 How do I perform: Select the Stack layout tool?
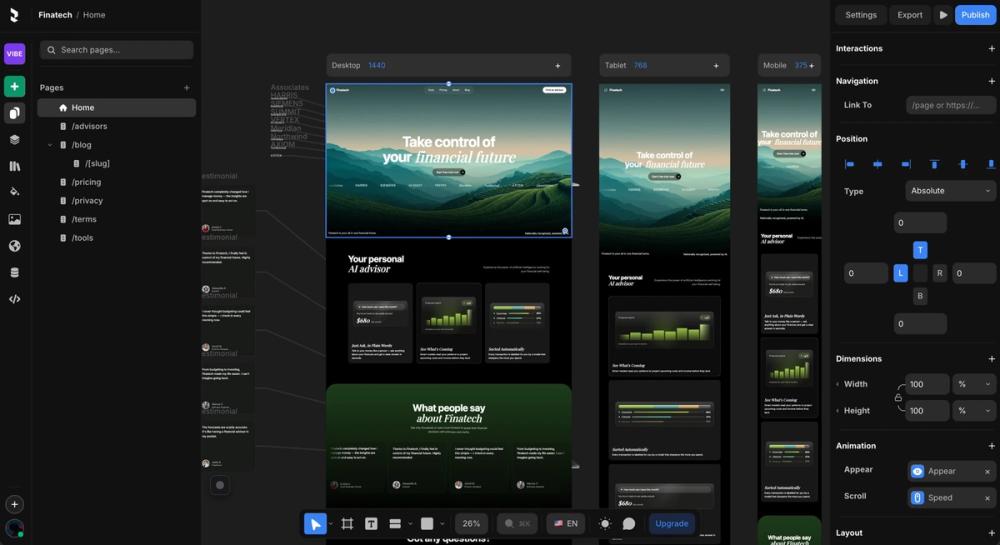tap(395, 523)
